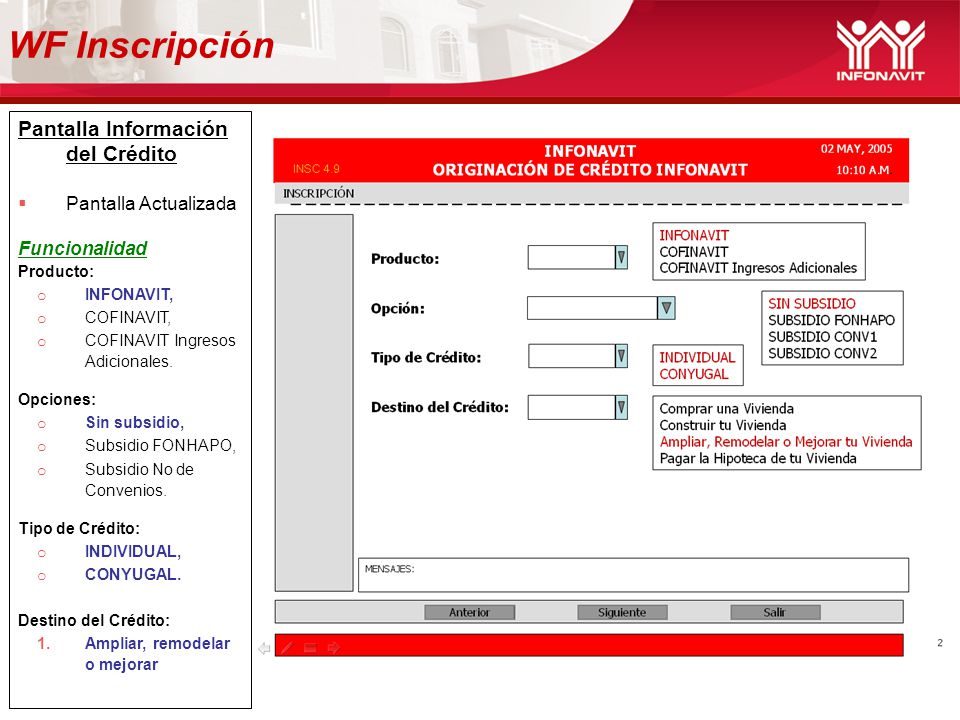Click the INSC 4.9 screen code

tap(316, 169)
